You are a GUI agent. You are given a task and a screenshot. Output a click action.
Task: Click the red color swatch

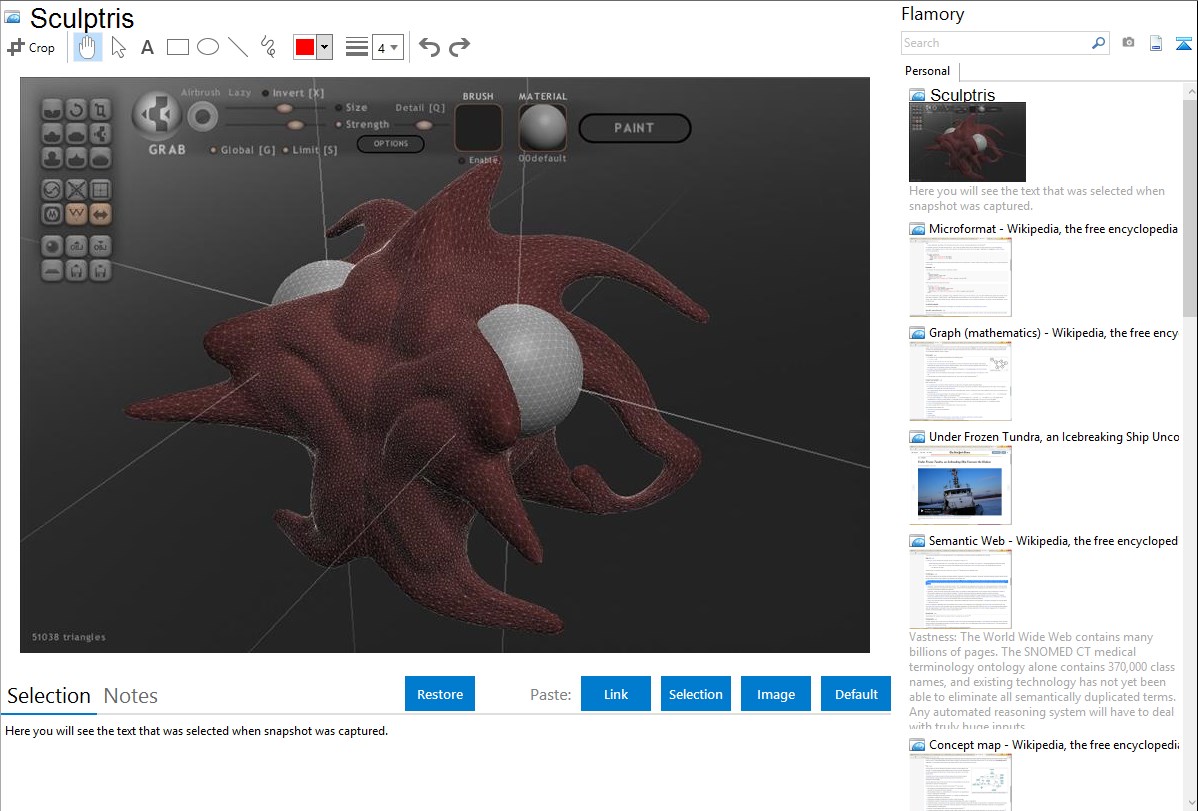pyautogui.click(x=304, y=47)
